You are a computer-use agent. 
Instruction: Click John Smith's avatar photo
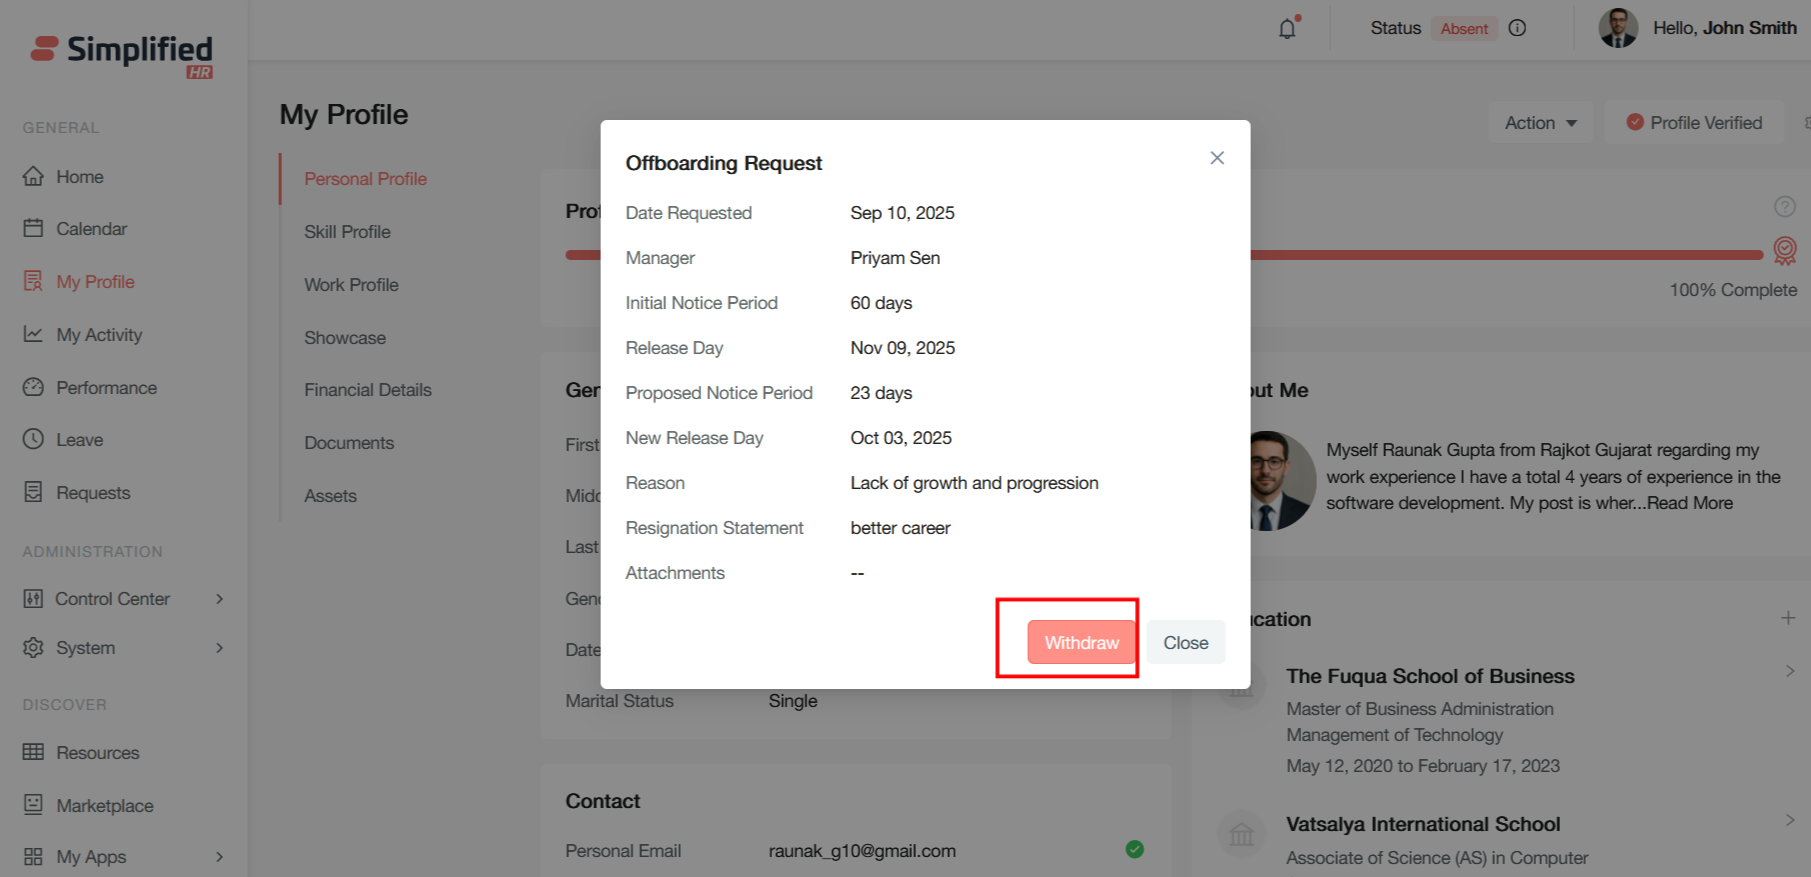point(1618,28)
